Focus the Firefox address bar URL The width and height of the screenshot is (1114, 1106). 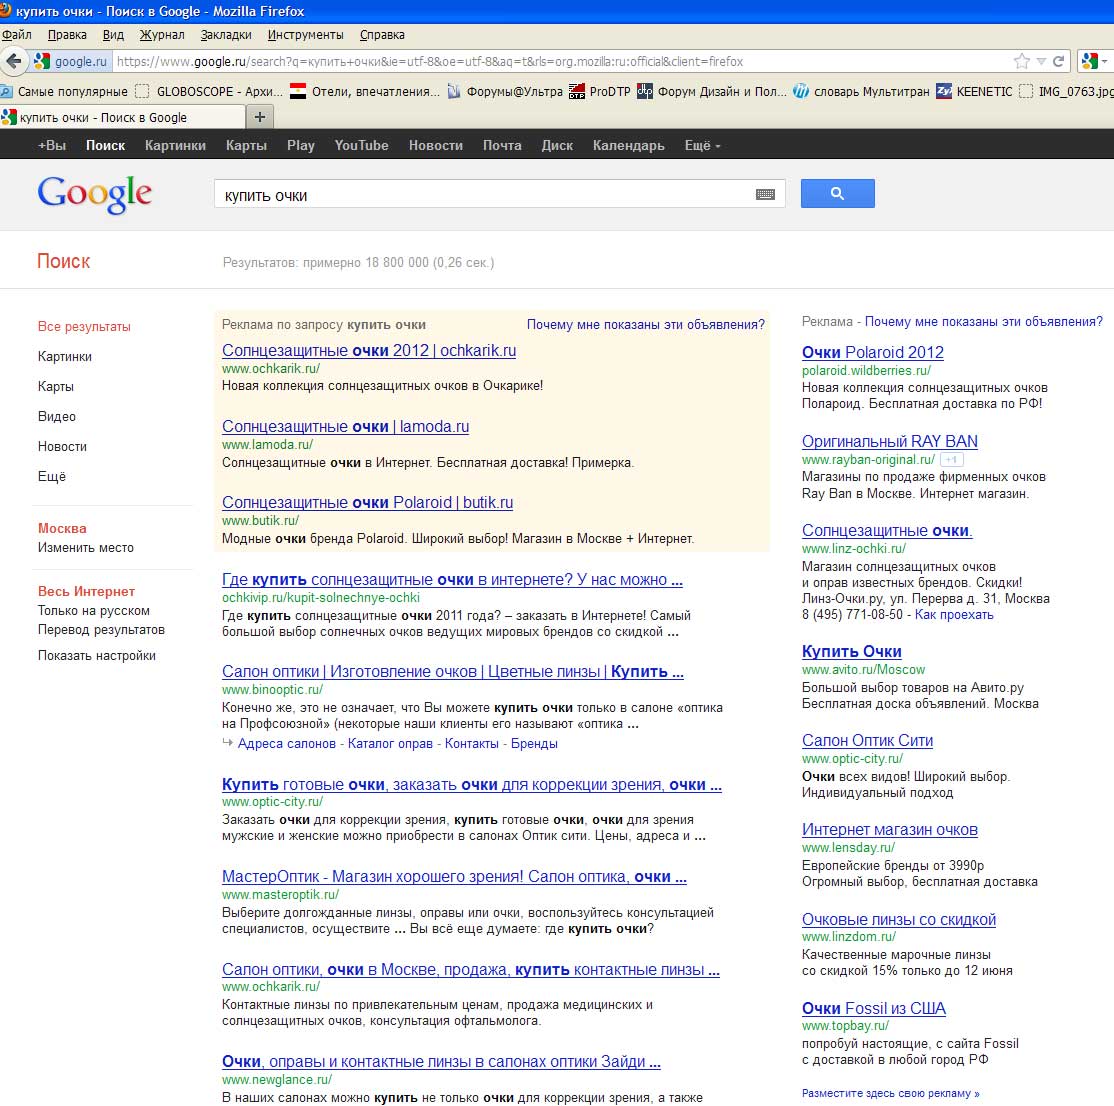click(561, 62)
